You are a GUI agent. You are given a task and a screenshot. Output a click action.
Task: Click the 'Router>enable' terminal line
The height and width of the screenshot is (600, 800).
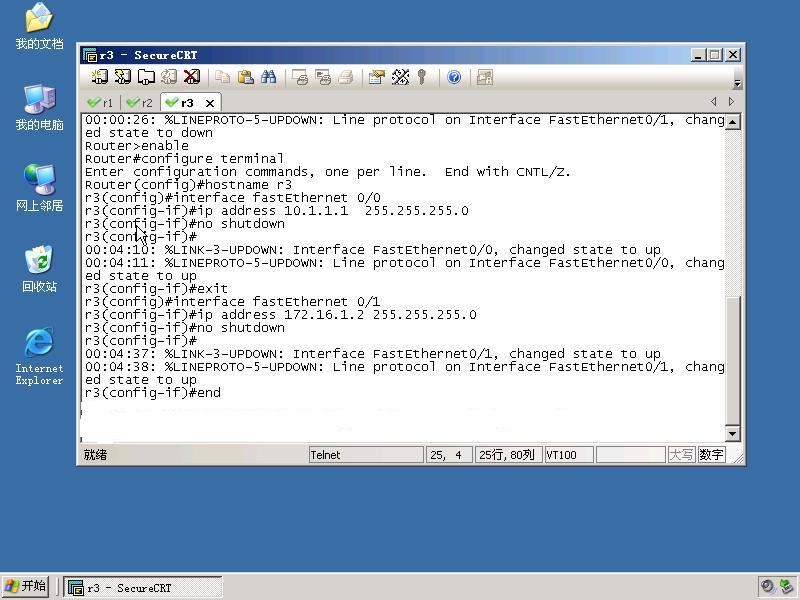(x=137, y=146)
